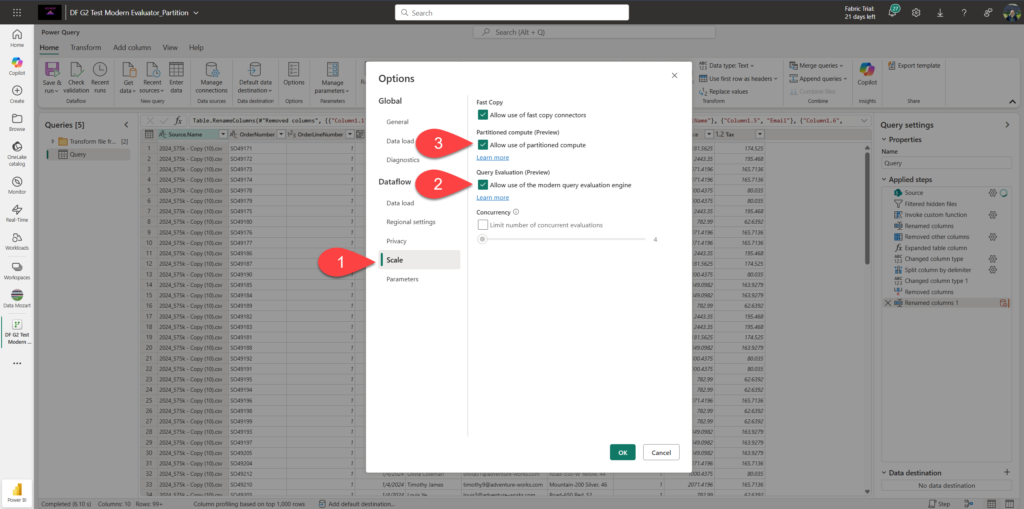Viewport: 1024px width, 509px height.
Task: Expand the Merge queries dropdown
Action: tap(812, 65)
